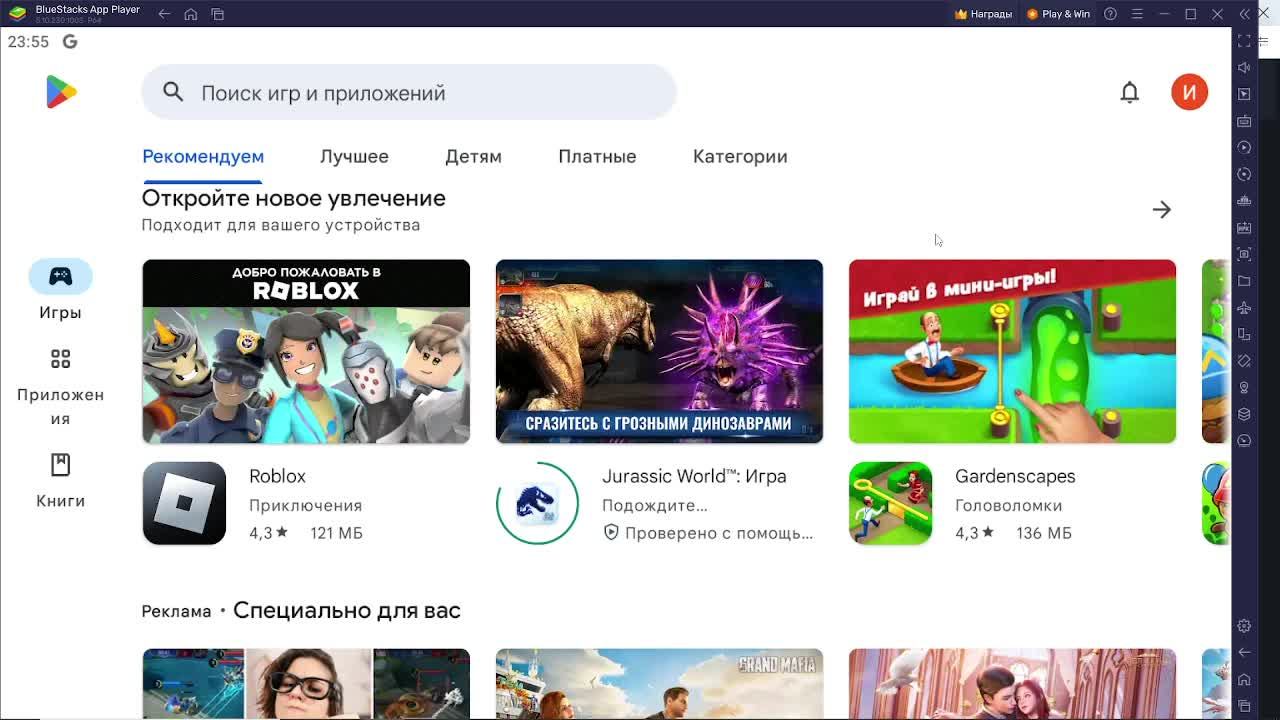Expand the 'Откройте новое увлечение' section arrow
This screenshot has height=720, width=1280.
(1161, 210)
